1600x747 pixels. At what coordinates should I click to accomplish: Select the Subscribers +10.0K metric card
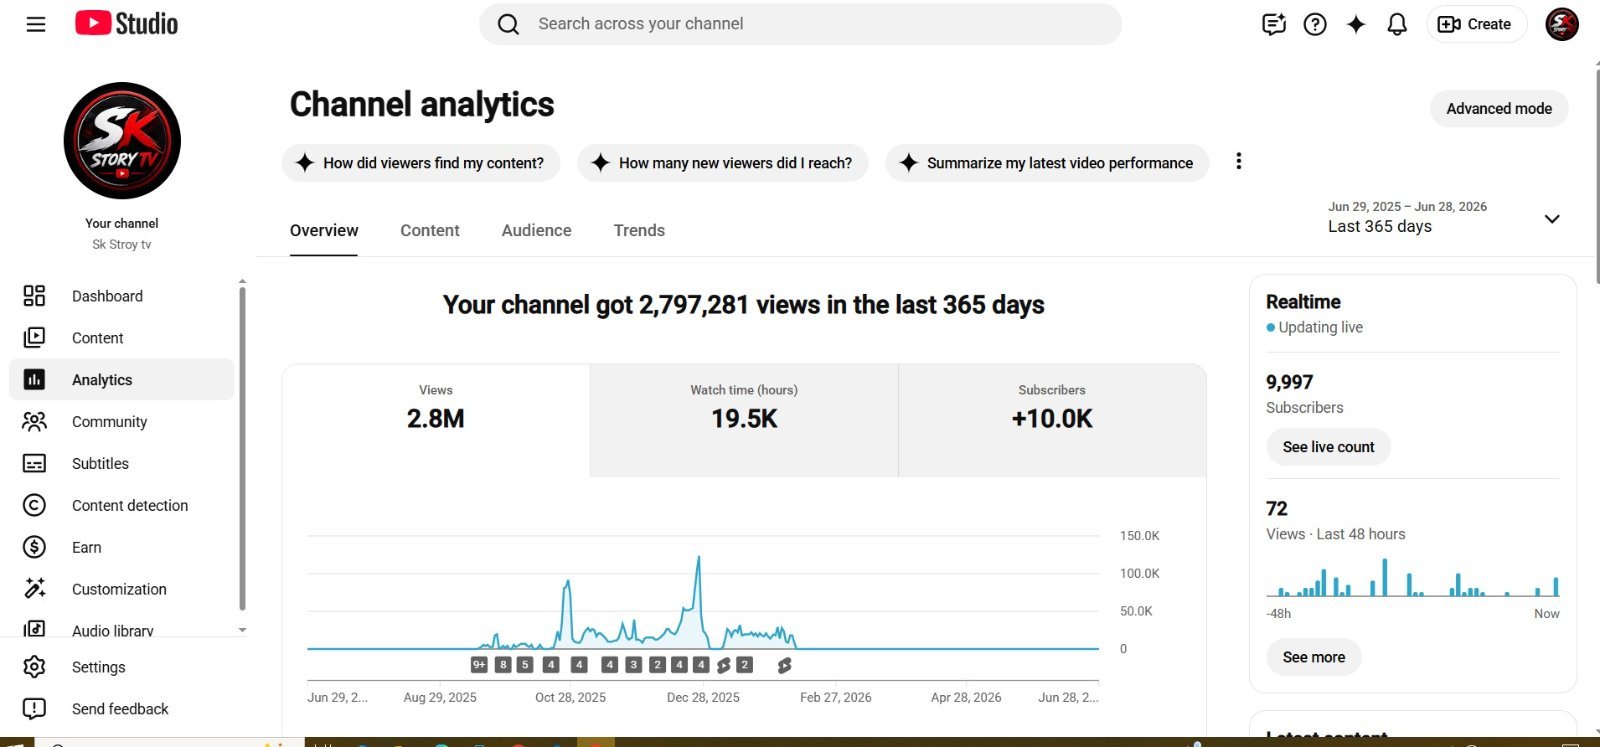[x=1052, y=420]
